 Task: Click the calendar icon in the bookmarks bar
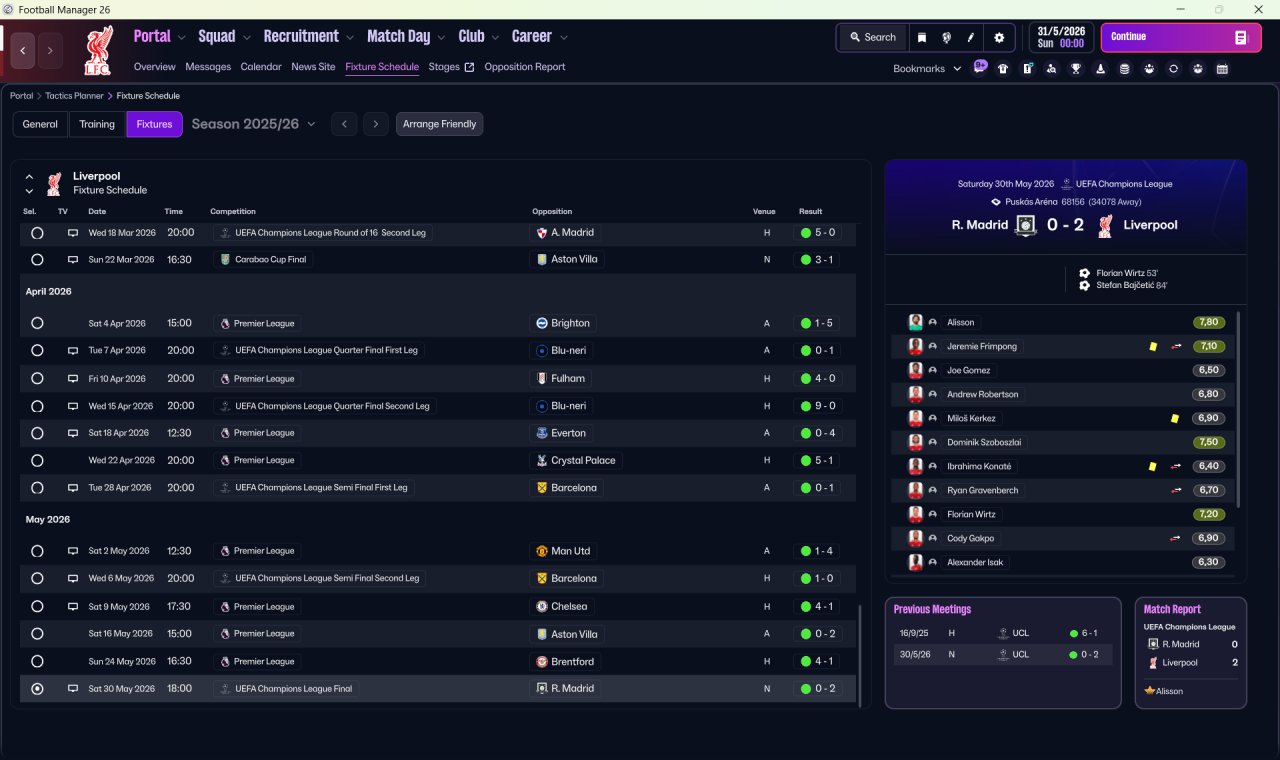(x=1222, y=69)
